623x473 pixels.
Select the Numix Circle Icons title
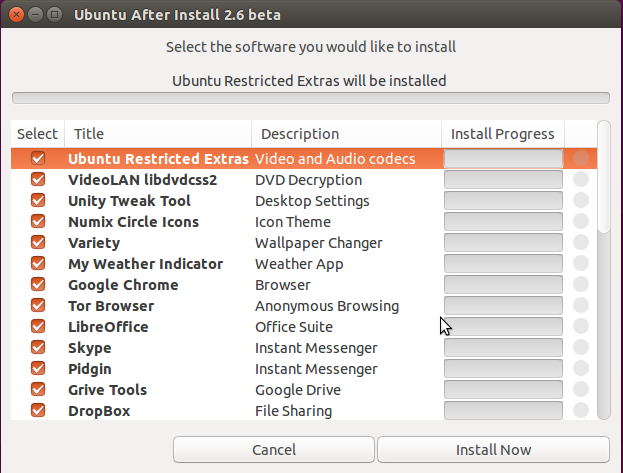point(134,222)
